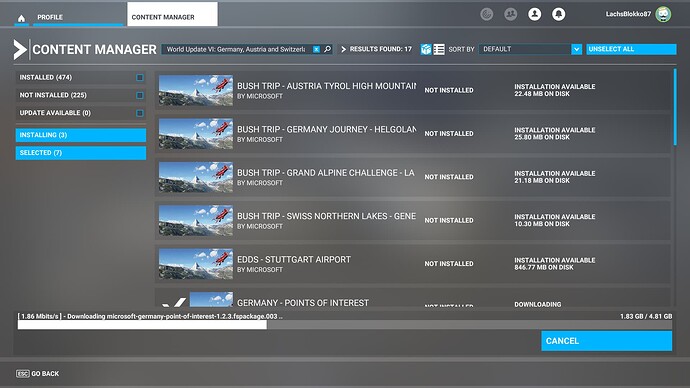Switch to package grid view icon

click(426, 49)
